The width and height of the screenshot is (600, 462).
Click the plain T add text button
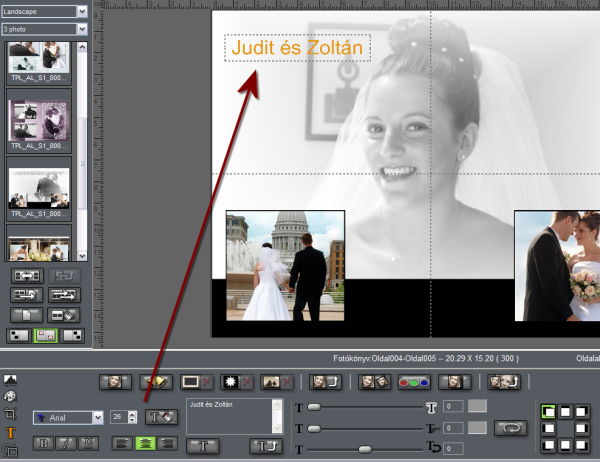pos(202,446)
